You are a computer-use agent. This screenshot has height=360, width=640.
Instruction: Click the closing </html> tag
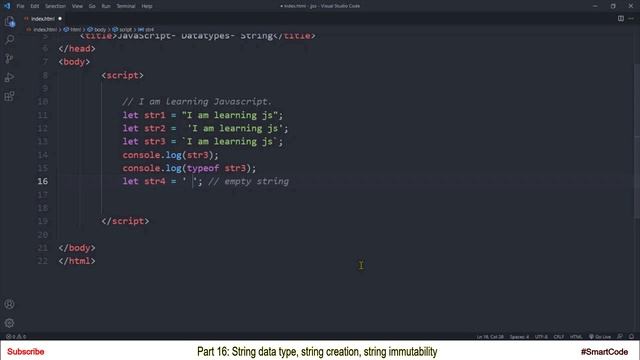(x=77, y=261)
